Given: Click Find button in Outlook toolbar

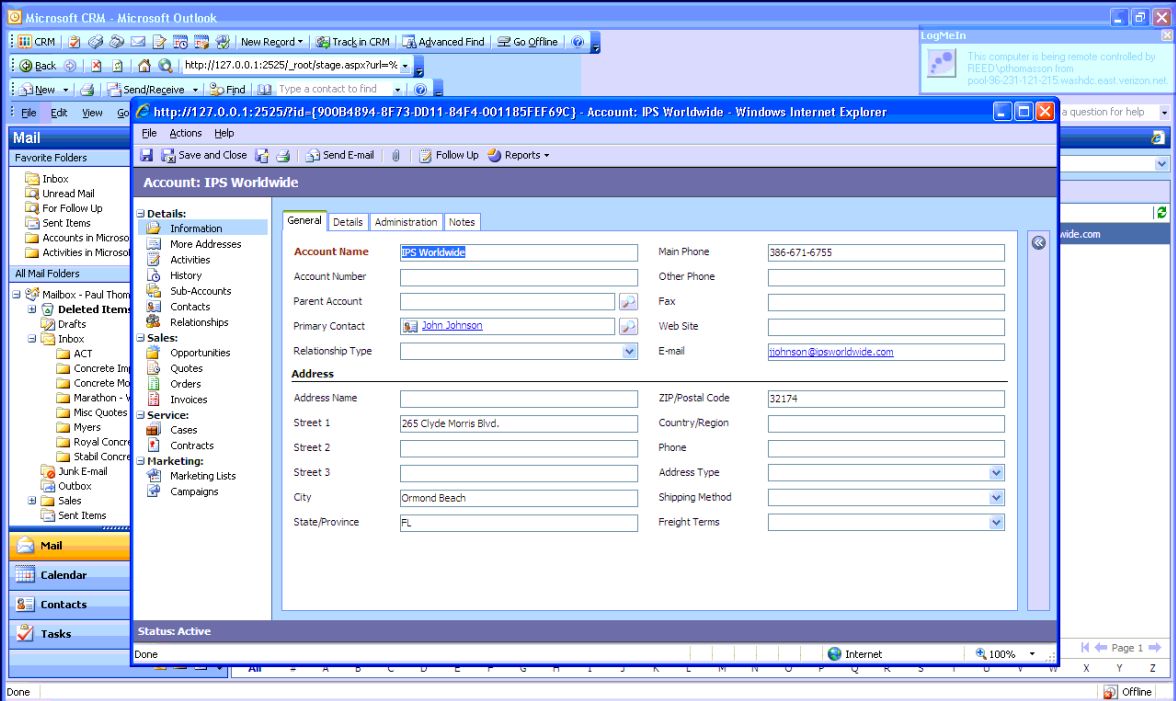Looking at the screenshot, I should tap(227, 89).
